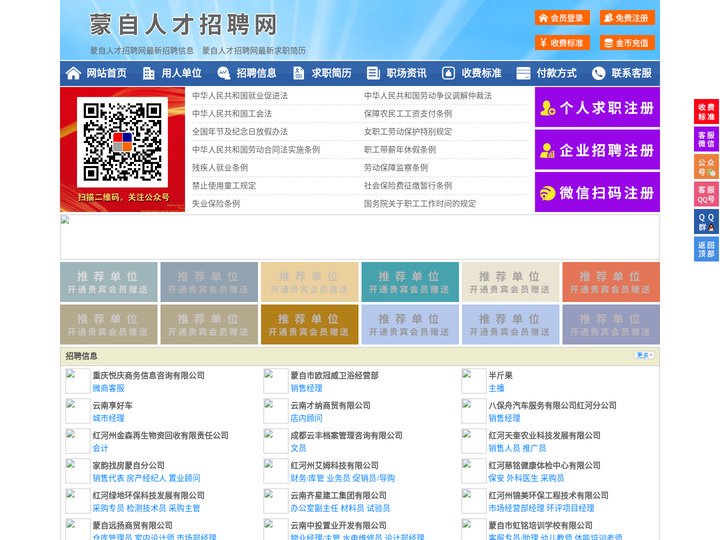Click the dark golden 推荐单位 banner tile
Screen dimensions: 720x540
pos(309,325)
